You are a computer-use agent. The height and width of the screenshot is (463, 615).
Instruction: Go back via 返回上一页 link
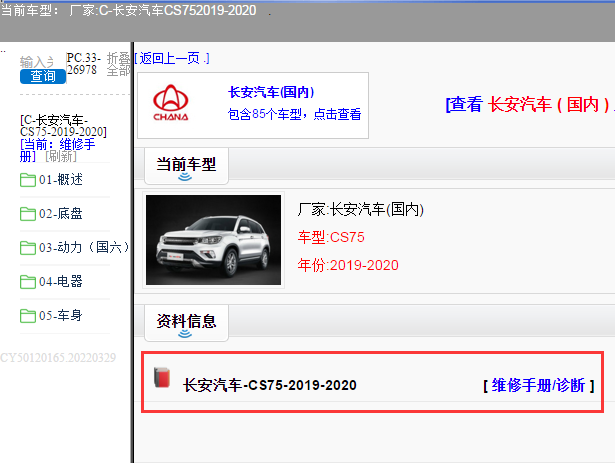coord(172,58)
